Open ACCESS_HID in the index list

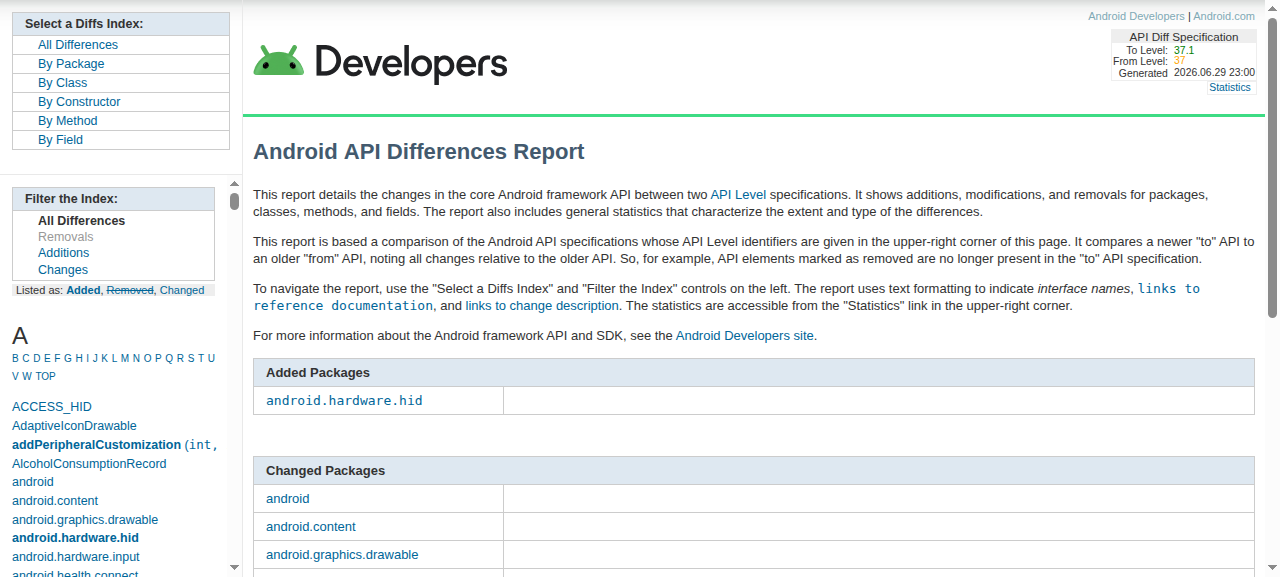pyautogui.click(x=52, y=407)
